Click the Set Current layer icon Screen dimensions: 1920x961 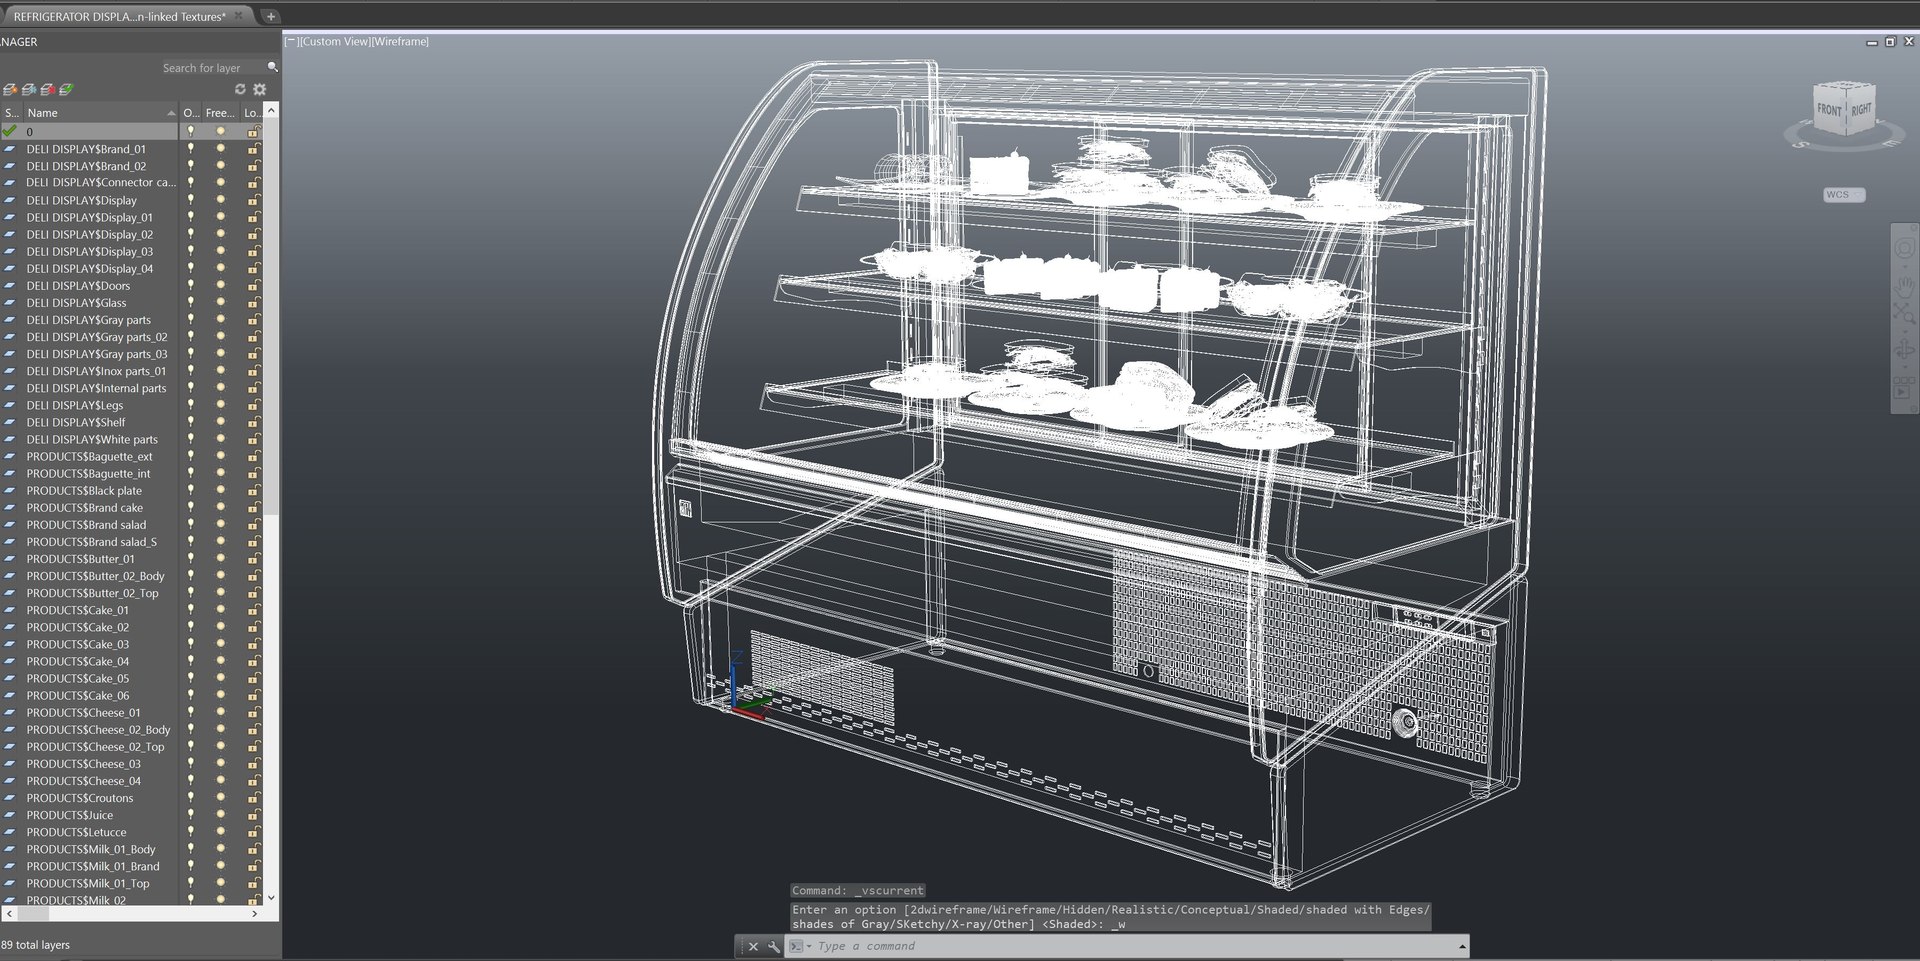click(66, 90)
